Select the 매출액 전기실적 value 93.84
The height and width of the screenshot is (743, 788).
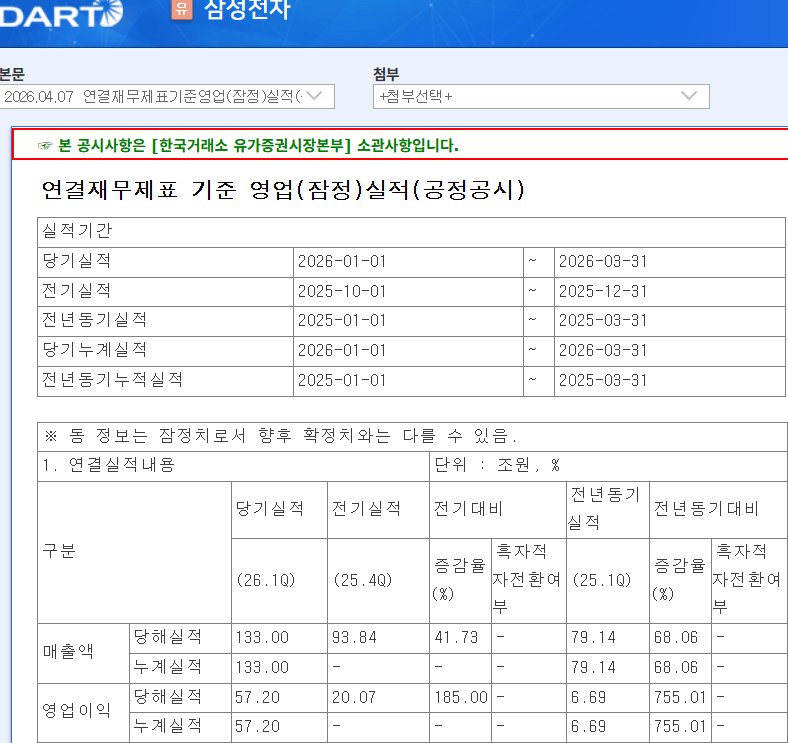pos(354,637)
